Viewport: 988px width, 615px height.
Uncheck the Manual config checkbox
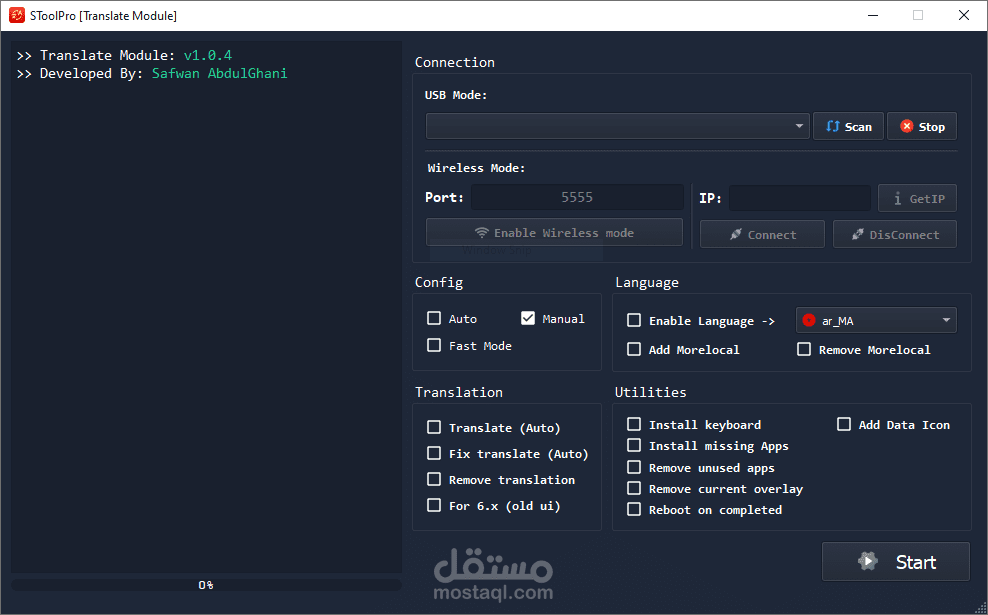(529, 319)
